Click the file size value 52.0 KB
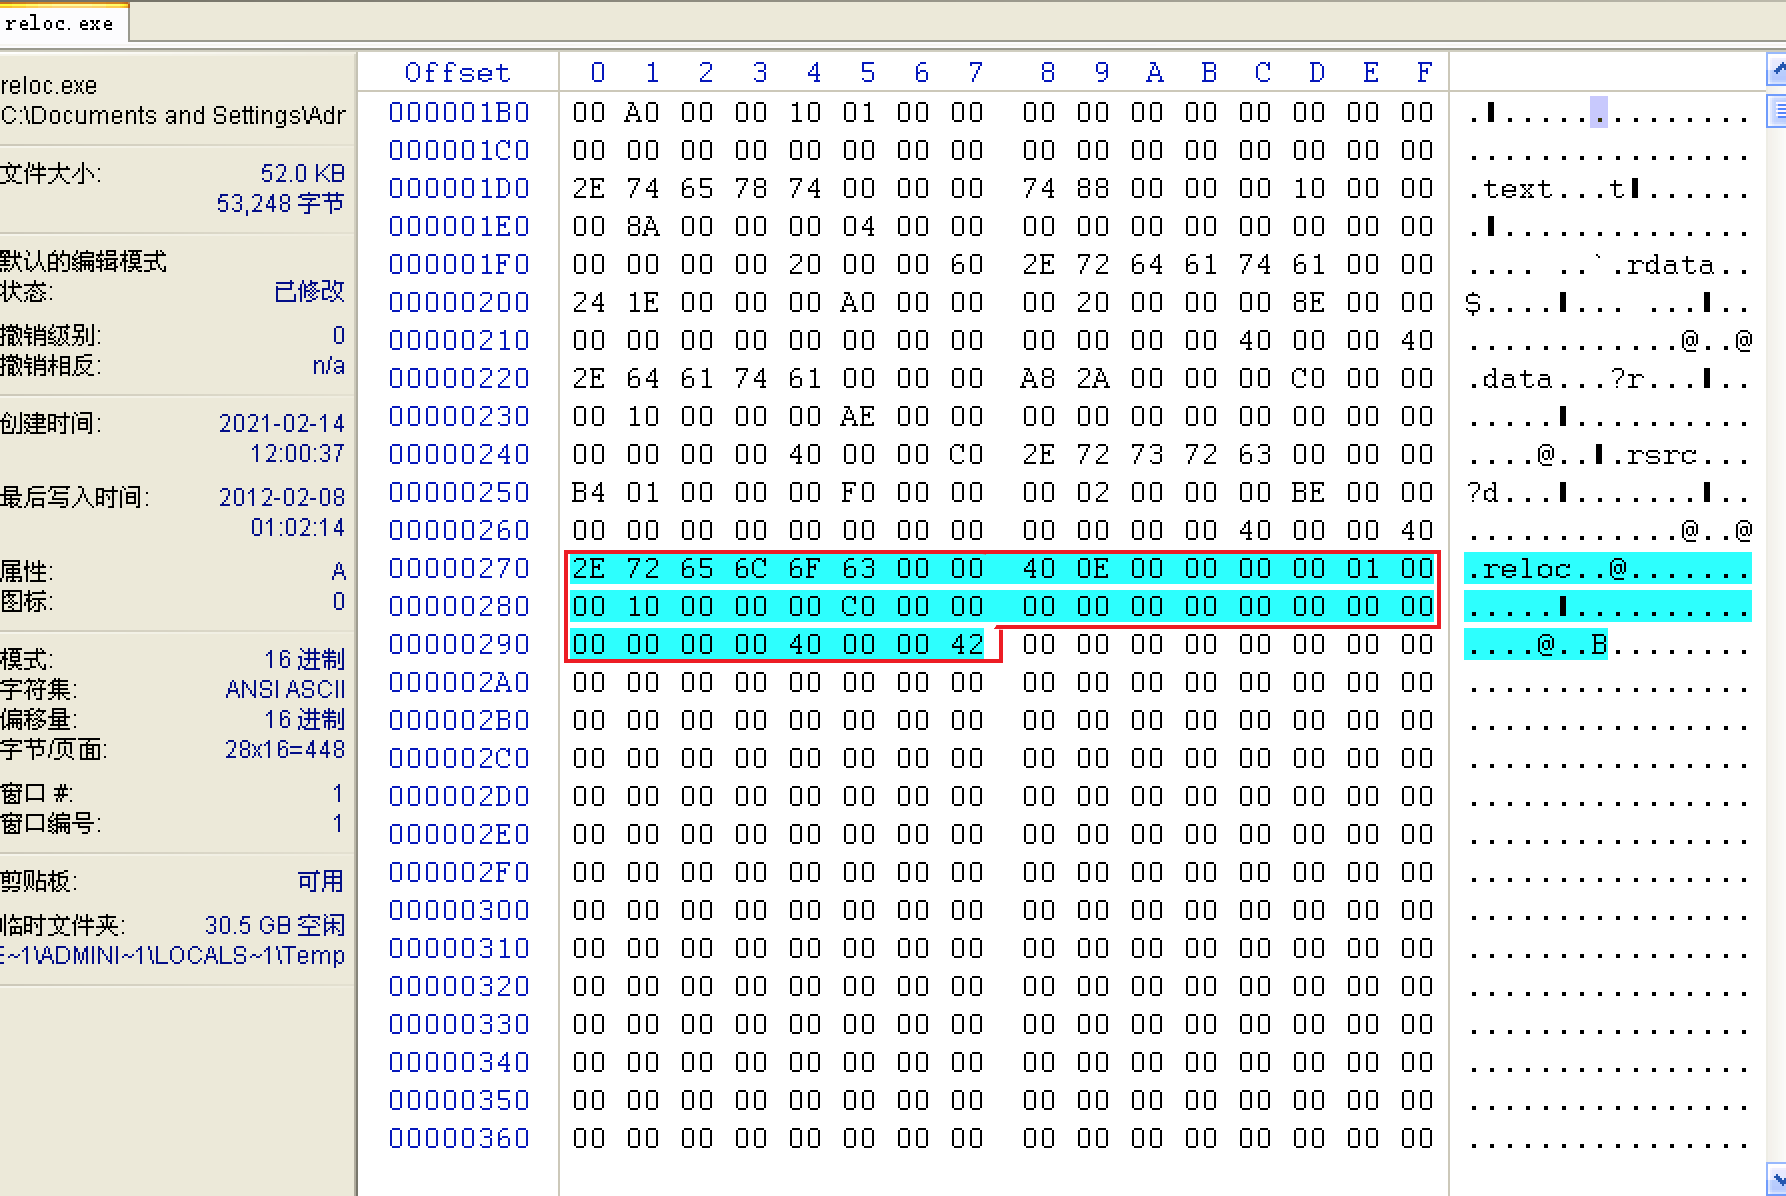Viewport: 1786px width, 1196px height. pyautogui.click(x=302, y=173)
